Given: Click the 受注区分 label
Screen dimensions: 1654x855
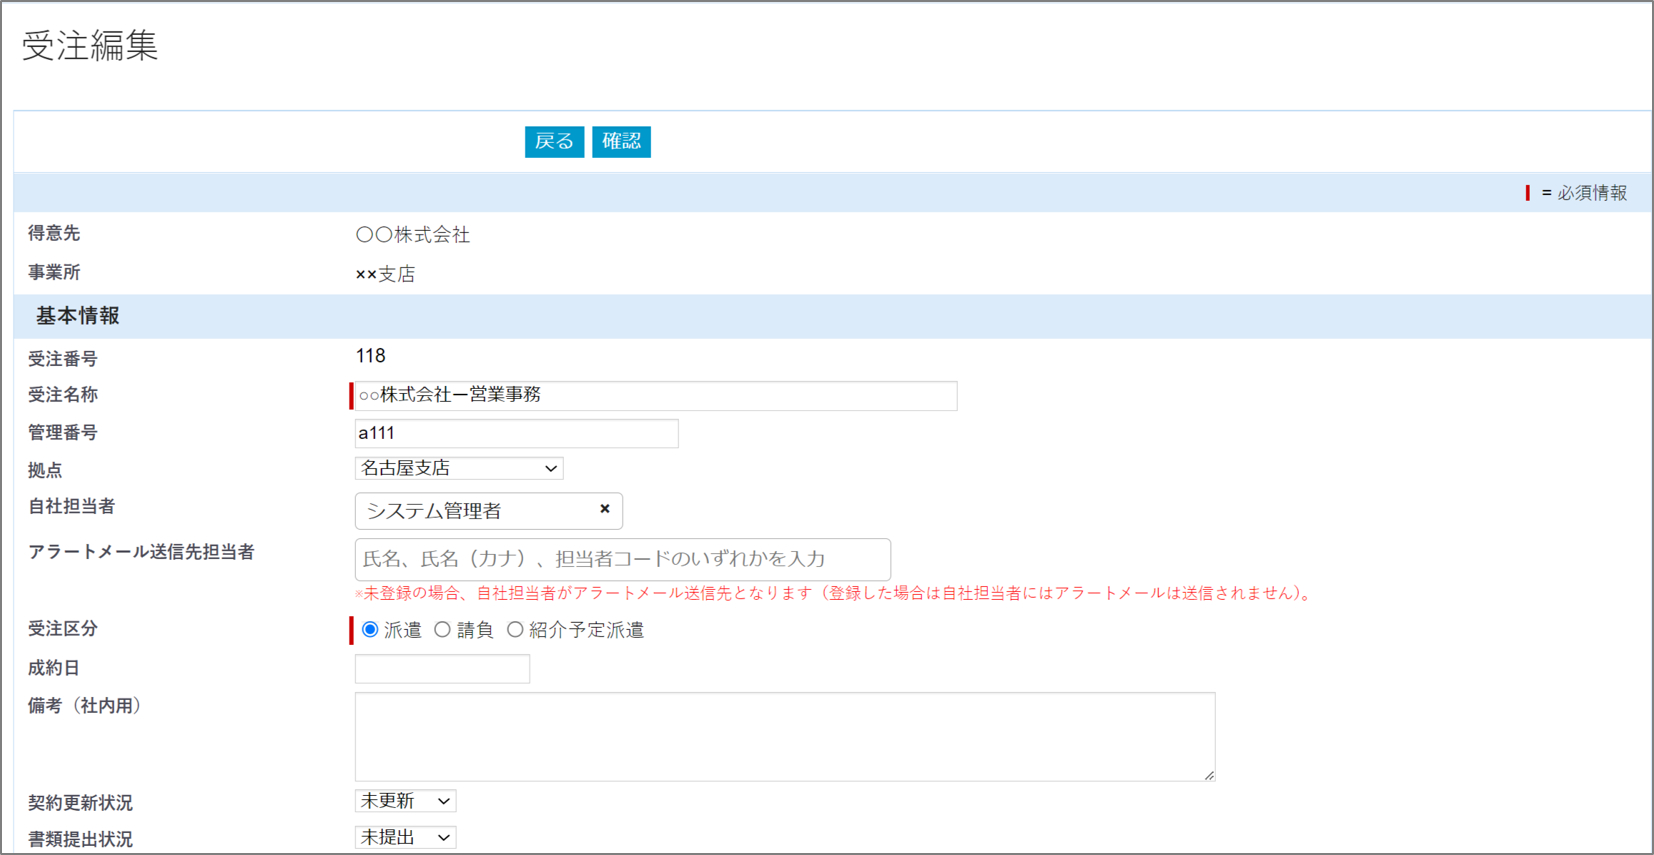Looking at the screenshot, I should [x=63, y=629].
